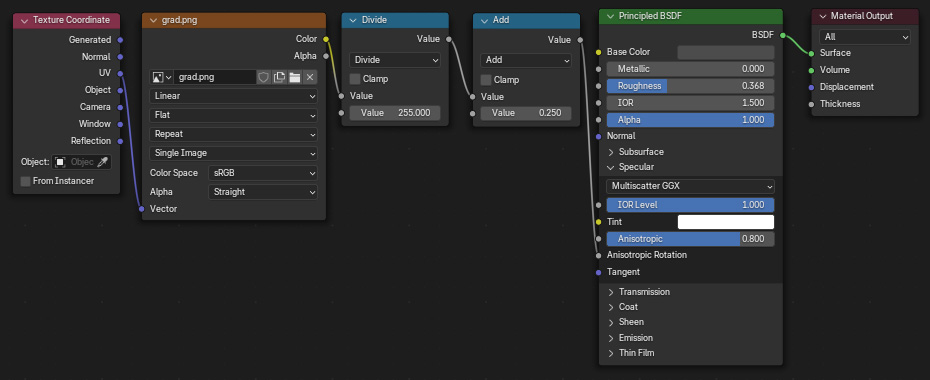Toggle Clamp checkbox on the Add node
930x380 pixels.
(x=486, y=79)
